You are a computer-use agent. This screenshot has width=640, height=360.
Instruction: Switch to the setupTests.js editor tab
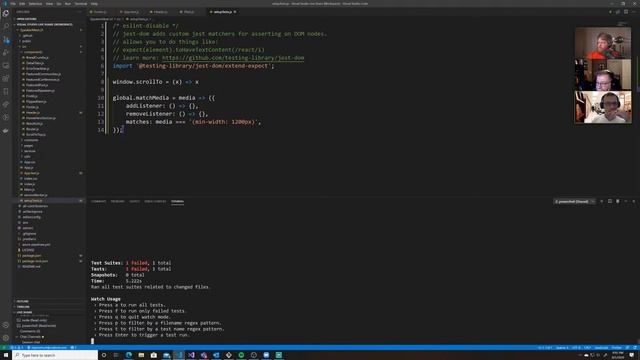pos(223,12)
